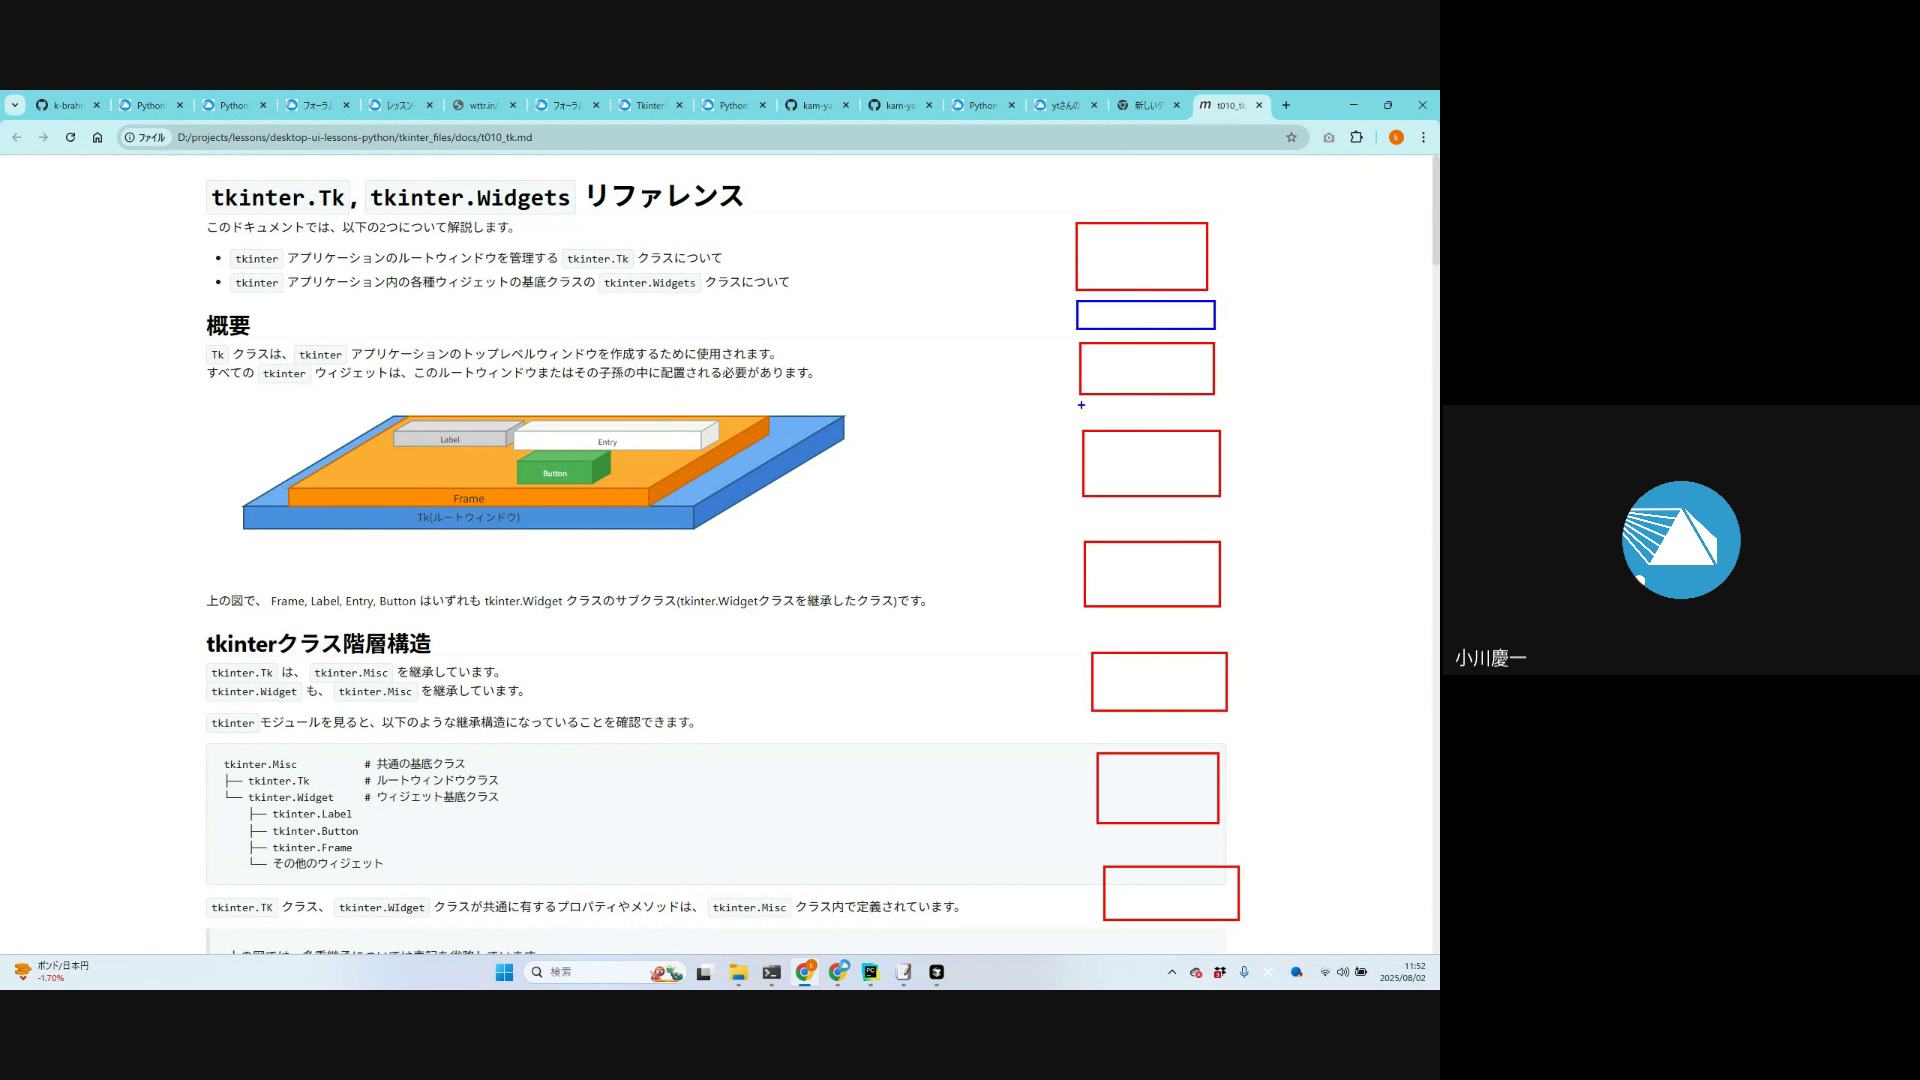Open a new browser tab
Viewport: 1920px width, 1080px height.
click(x=1286, y=105)
